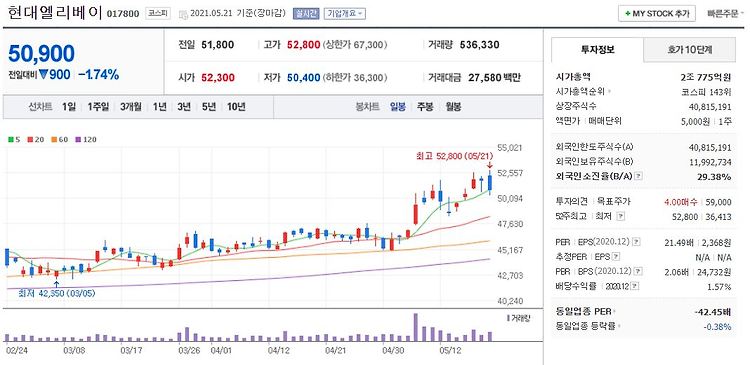The width and height of the screenshot is (750, 365).
Task: Select the 5년 line chart period
Action: pyautogui.click(x=209, y=107)
